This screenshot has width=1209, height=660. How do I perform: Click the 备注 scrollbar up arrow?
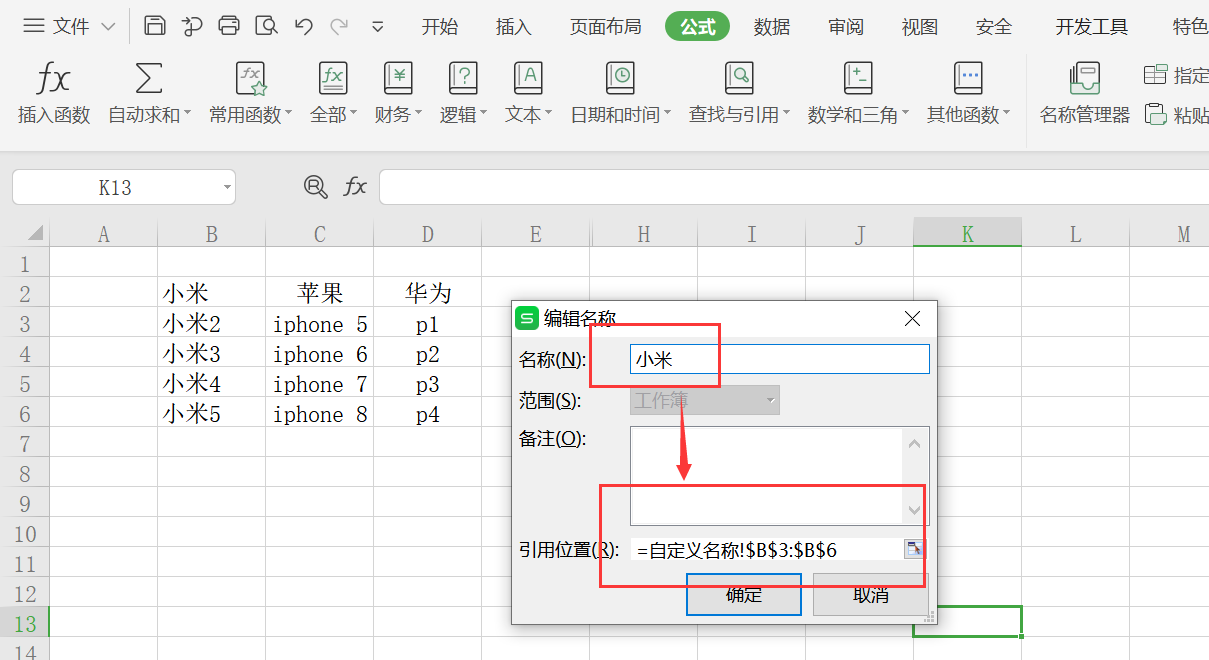click(915, 441)
